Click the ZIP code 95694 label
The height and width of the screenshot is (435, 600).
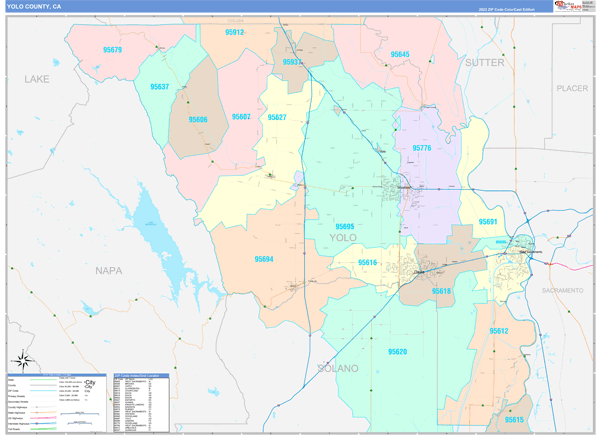(264, 259)
